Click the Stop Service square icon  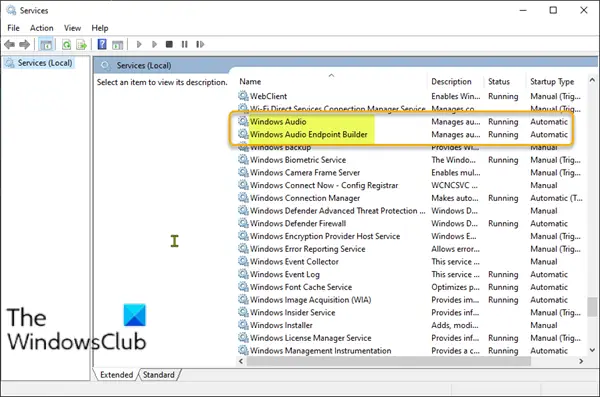click(169, 44)
